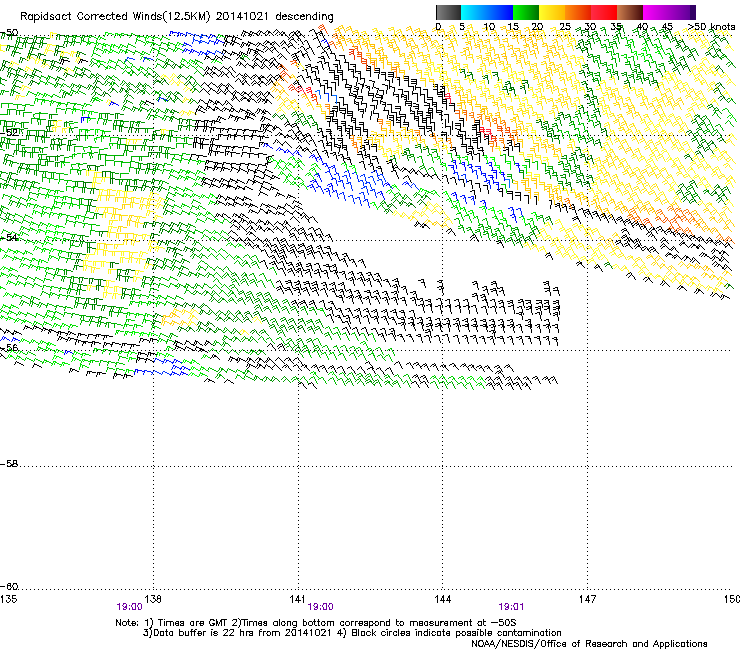Pick the yellow 20-25 knots legend swatch
Image resolution: width=740 pixels, height=650 pixels.
coord(552,12)
